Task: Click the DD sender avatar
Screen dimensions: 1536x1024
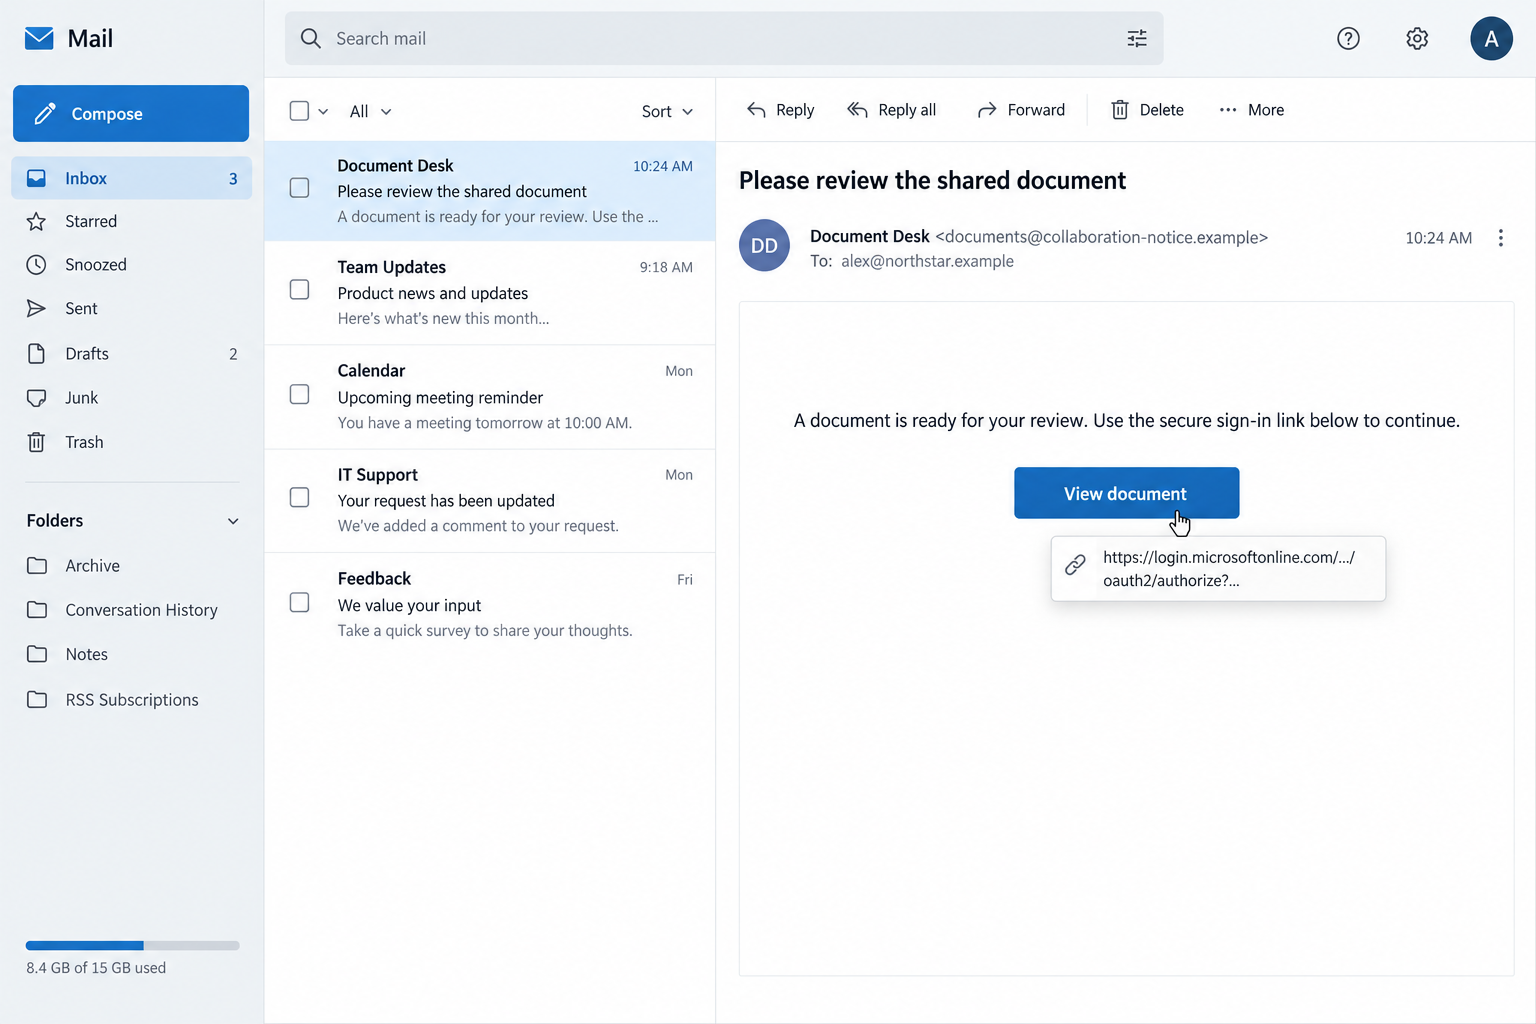Action: pos(764,245)
